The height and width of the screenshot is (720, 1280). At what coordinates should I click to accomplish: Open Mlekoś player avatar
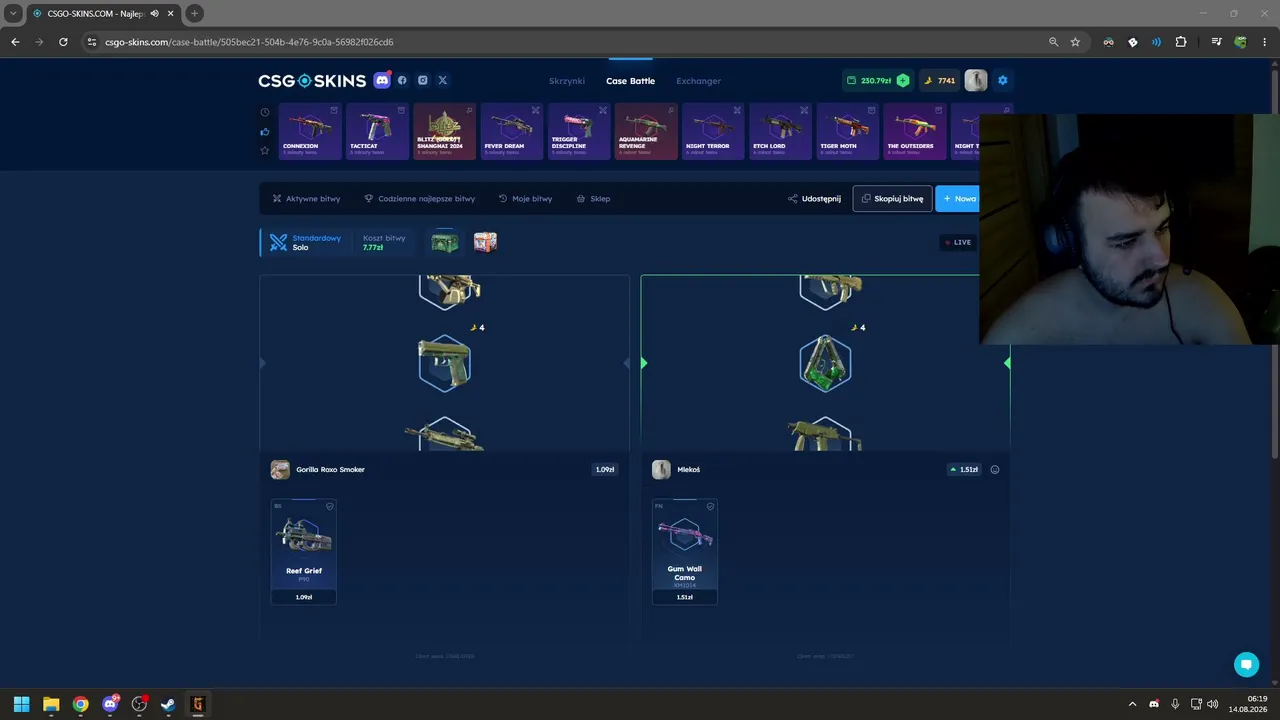point(661,469)
